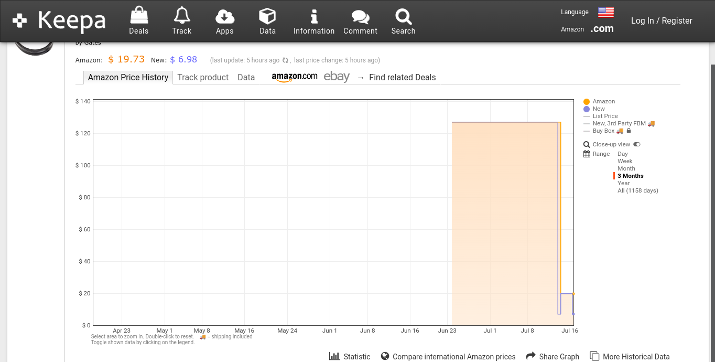Viewport: 715px width, 362px height.
Task: Open the Information icon
Action: click(314, 16)
